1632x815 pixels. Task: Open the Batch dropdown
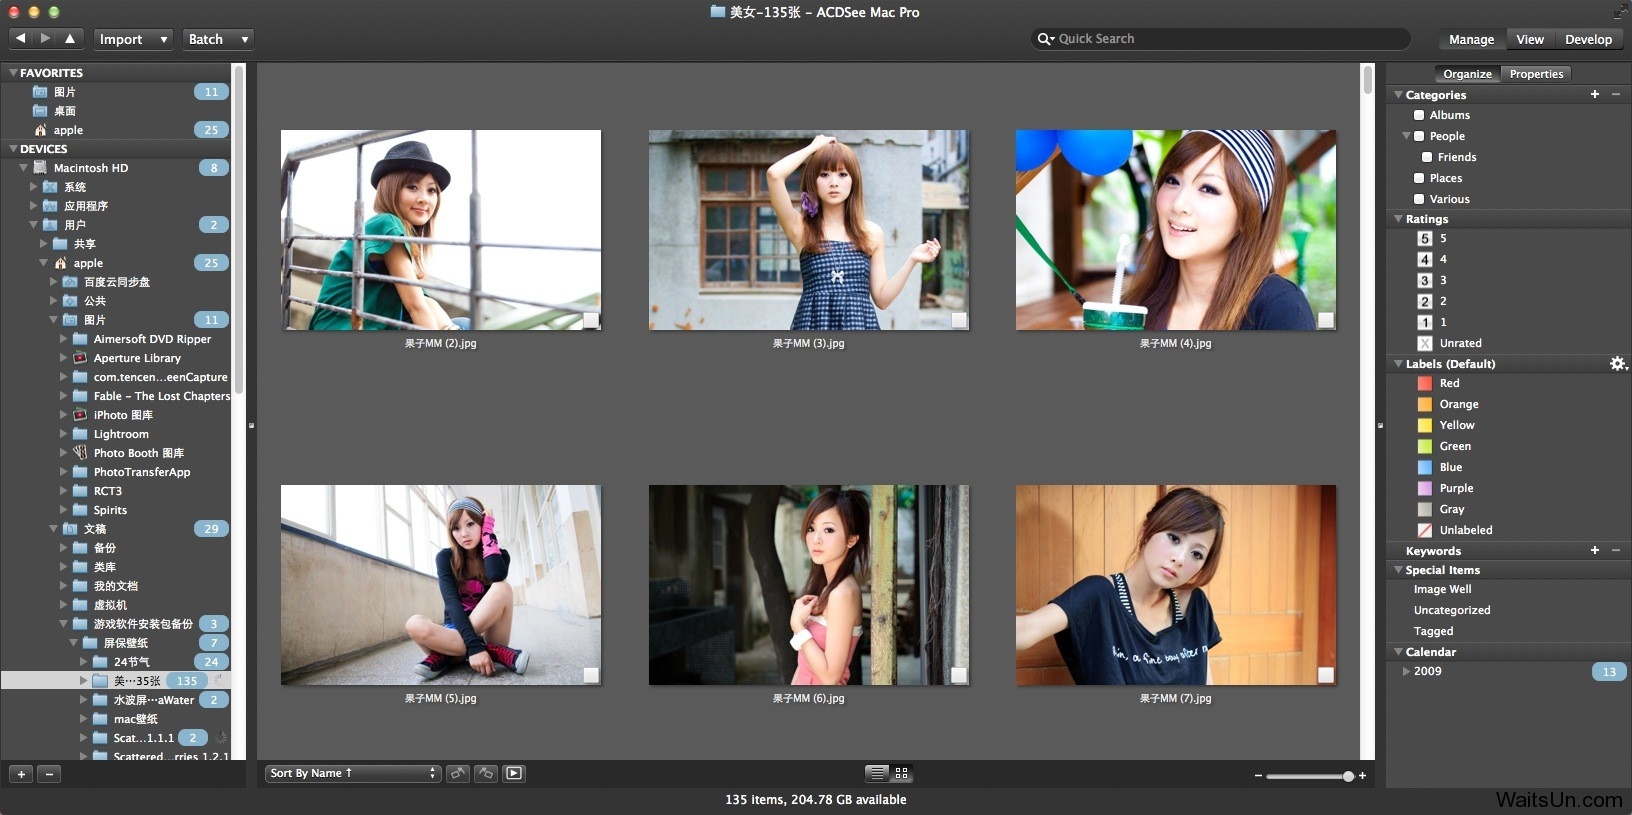click(x=218, y=39)
